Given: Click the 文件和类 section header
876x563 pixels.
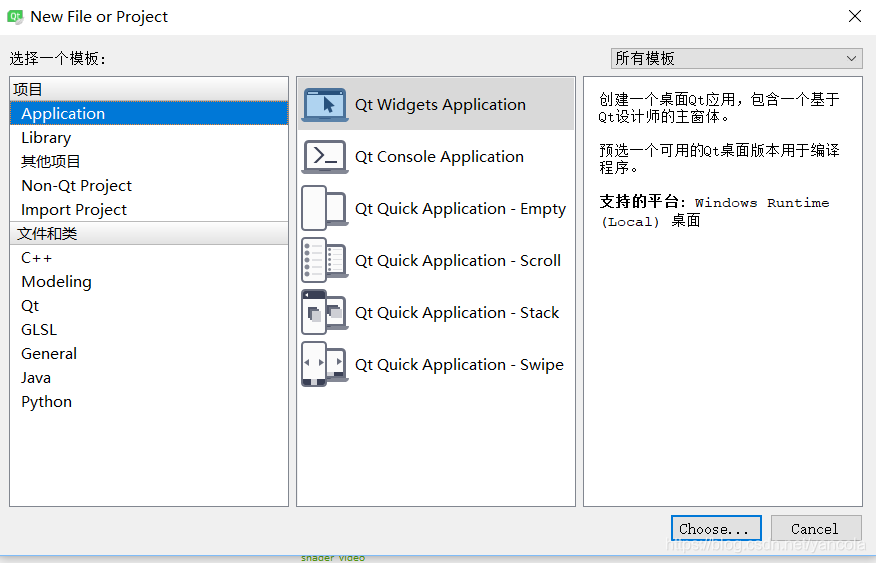Looking at the screenshot, I should [149, 233].
